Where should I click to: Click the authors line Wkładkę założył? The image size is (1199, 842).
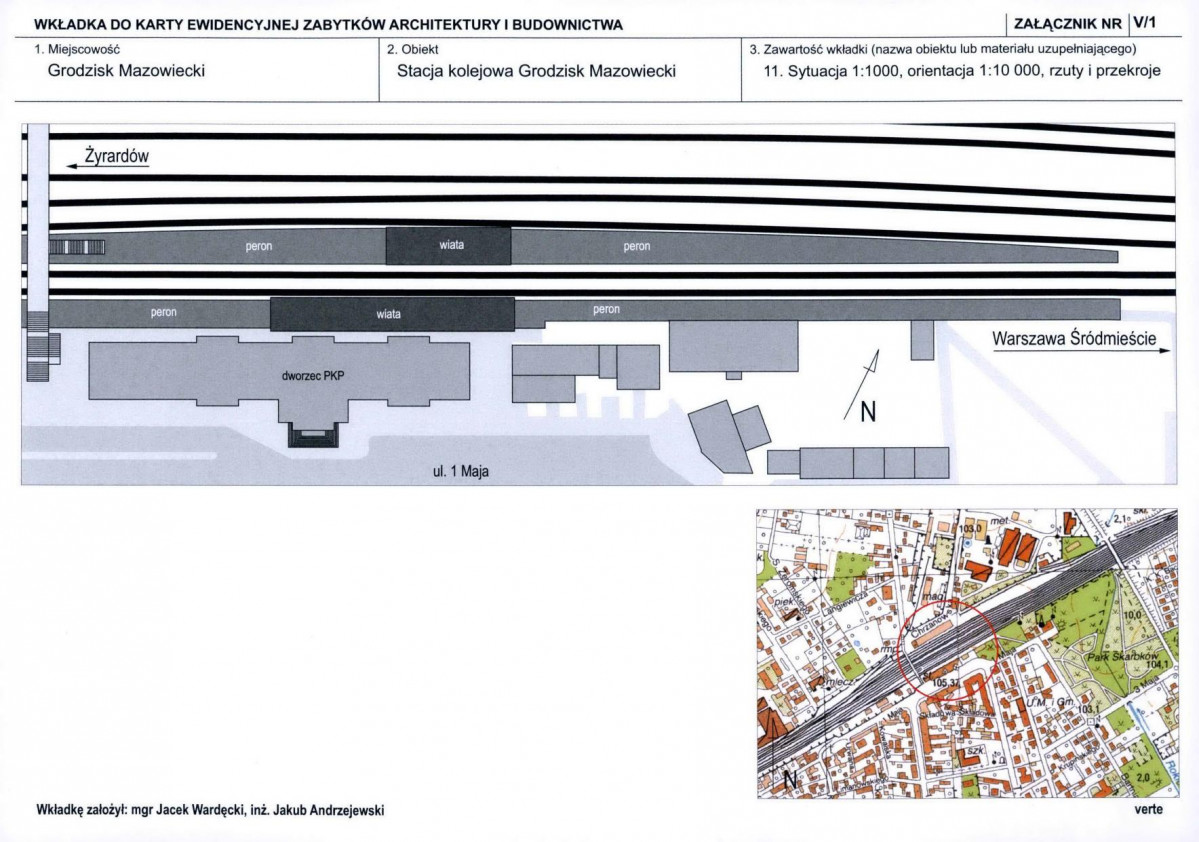click(x=210, y=810)
